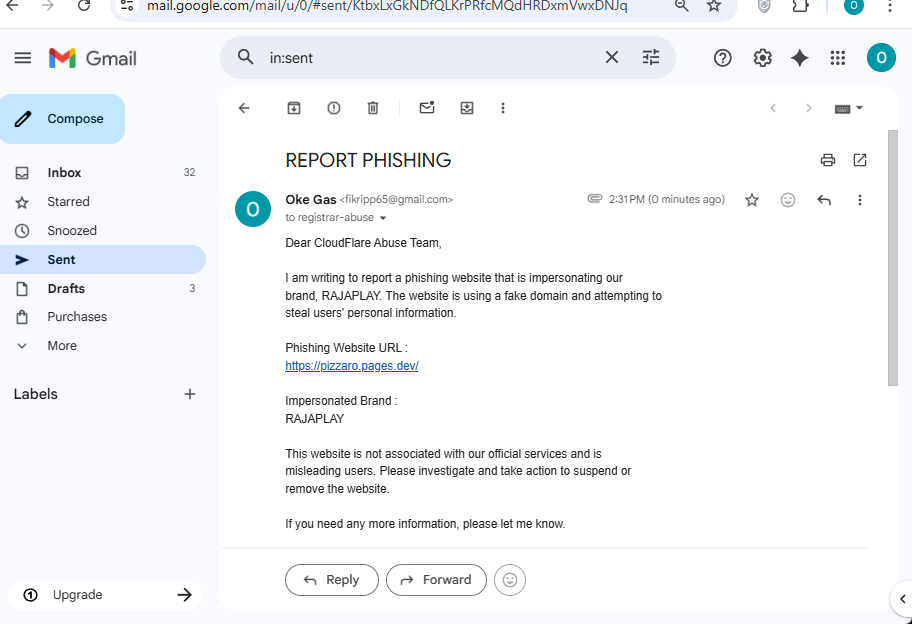Screen dimensions: 912x624
Task: Reload the page in the browser
Action: pyautogui.click(x=84, y=6)
